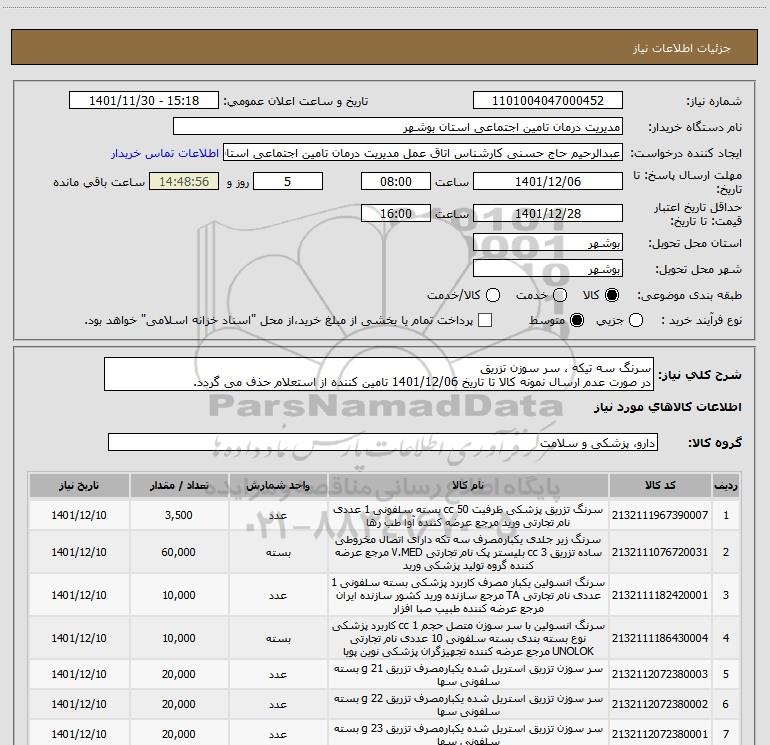Select the کالا/خدمت radio button
Viewport: 770px width, 745px height.
(x=493, y=295)
